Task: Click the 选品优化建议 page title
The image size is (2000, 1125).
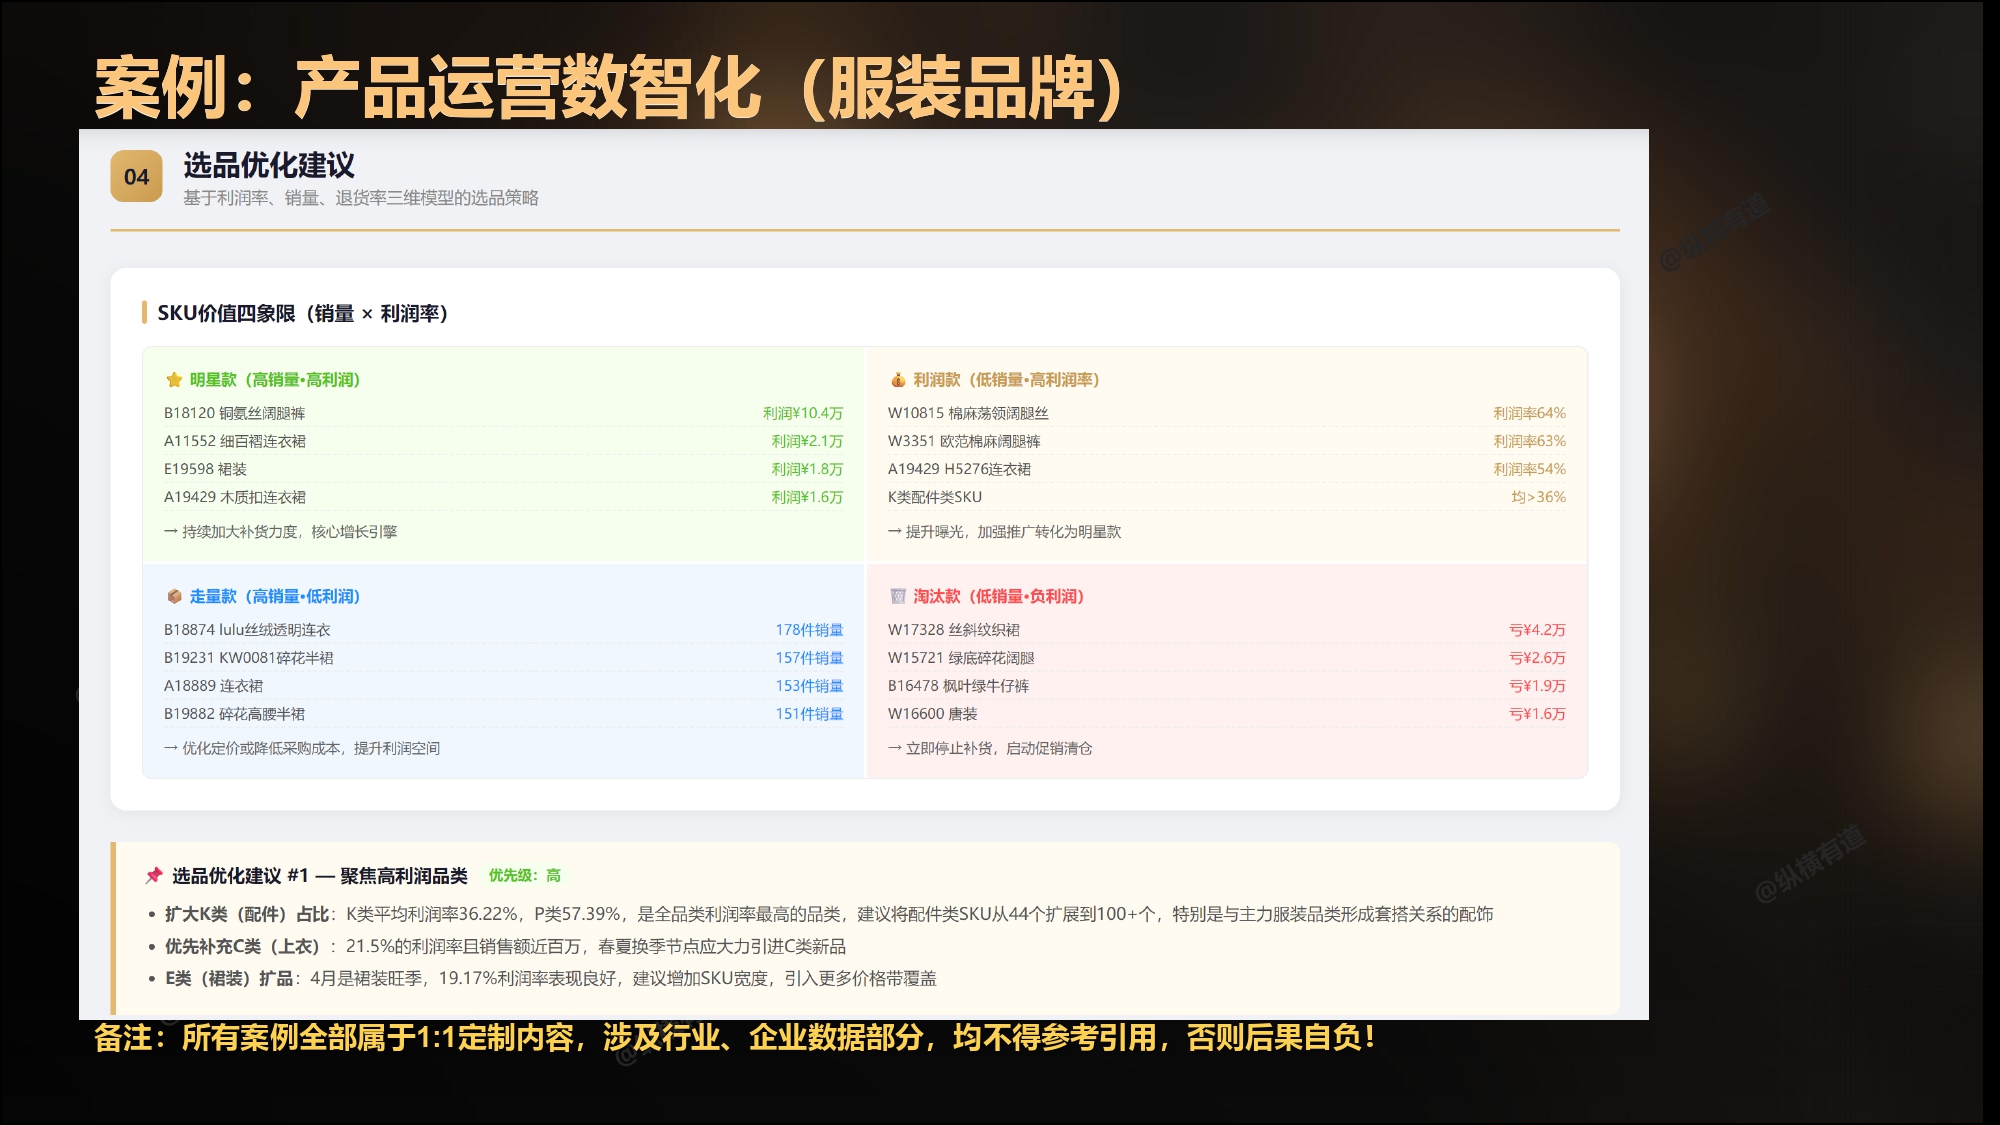Action: 269,165
